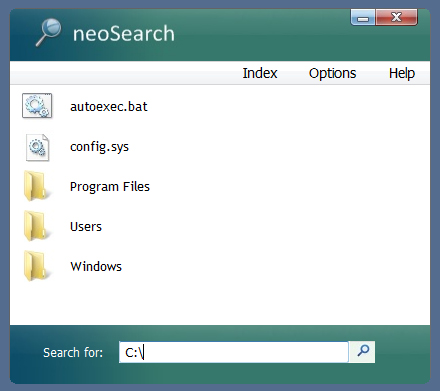
Task: Click the 'Search for:' label
Action: point(73,352)
